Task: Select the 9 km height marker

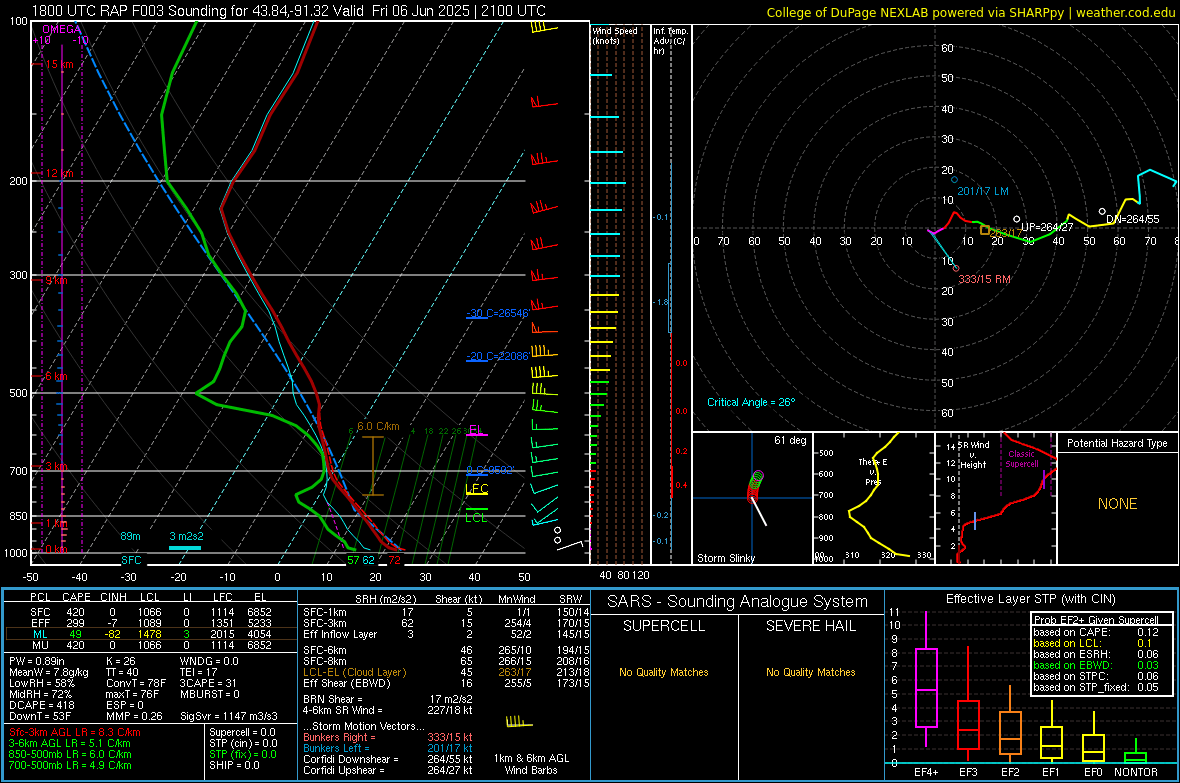Action: pyautogui.click(x=56, y=281)
